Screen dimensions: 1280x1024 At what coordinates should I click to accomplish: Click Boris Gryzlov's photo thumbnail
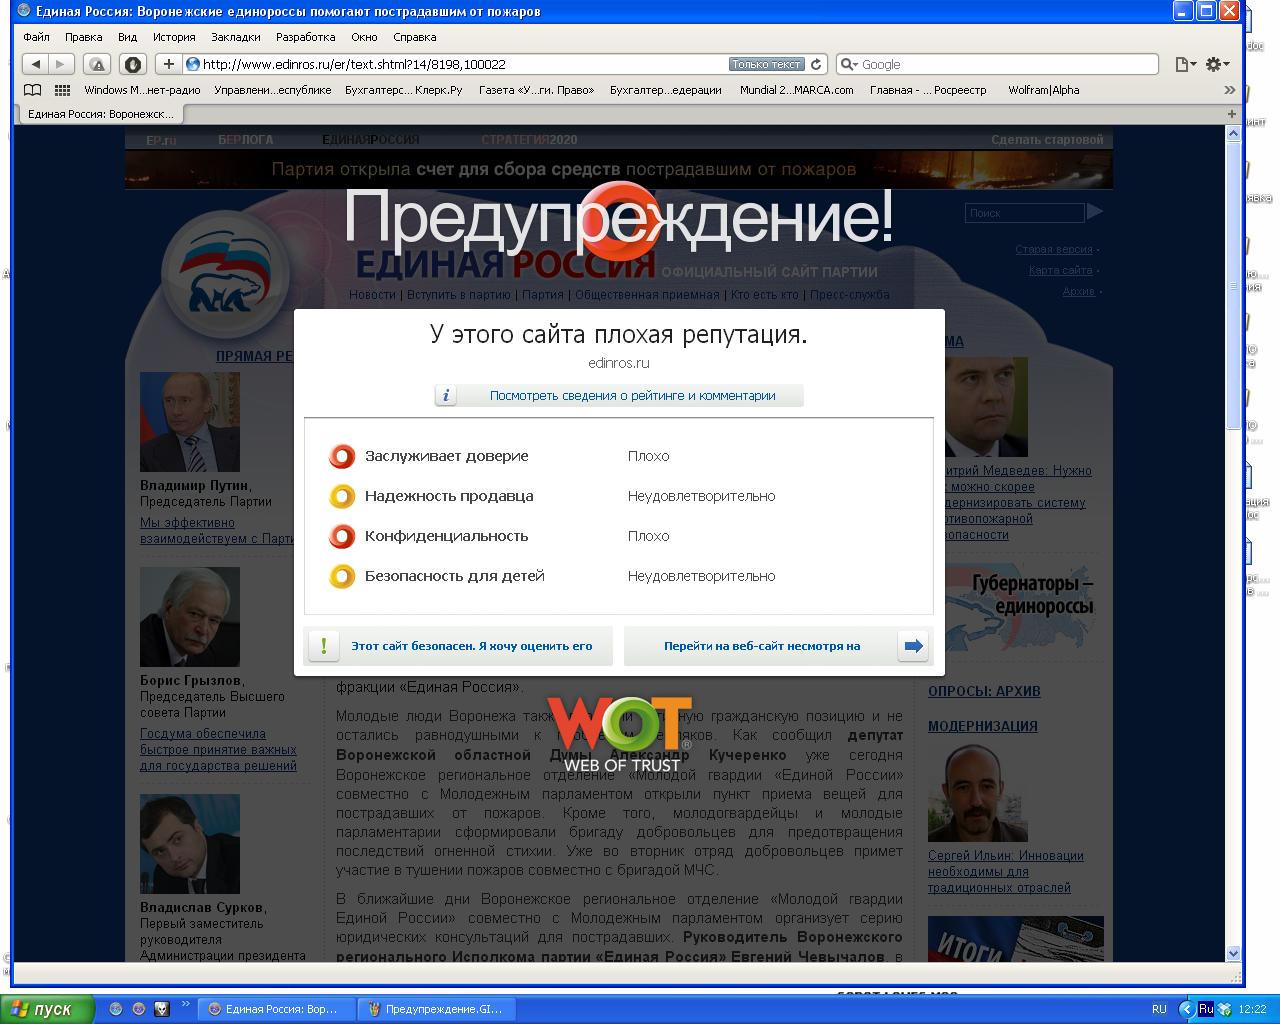click(x=190, y=617)
